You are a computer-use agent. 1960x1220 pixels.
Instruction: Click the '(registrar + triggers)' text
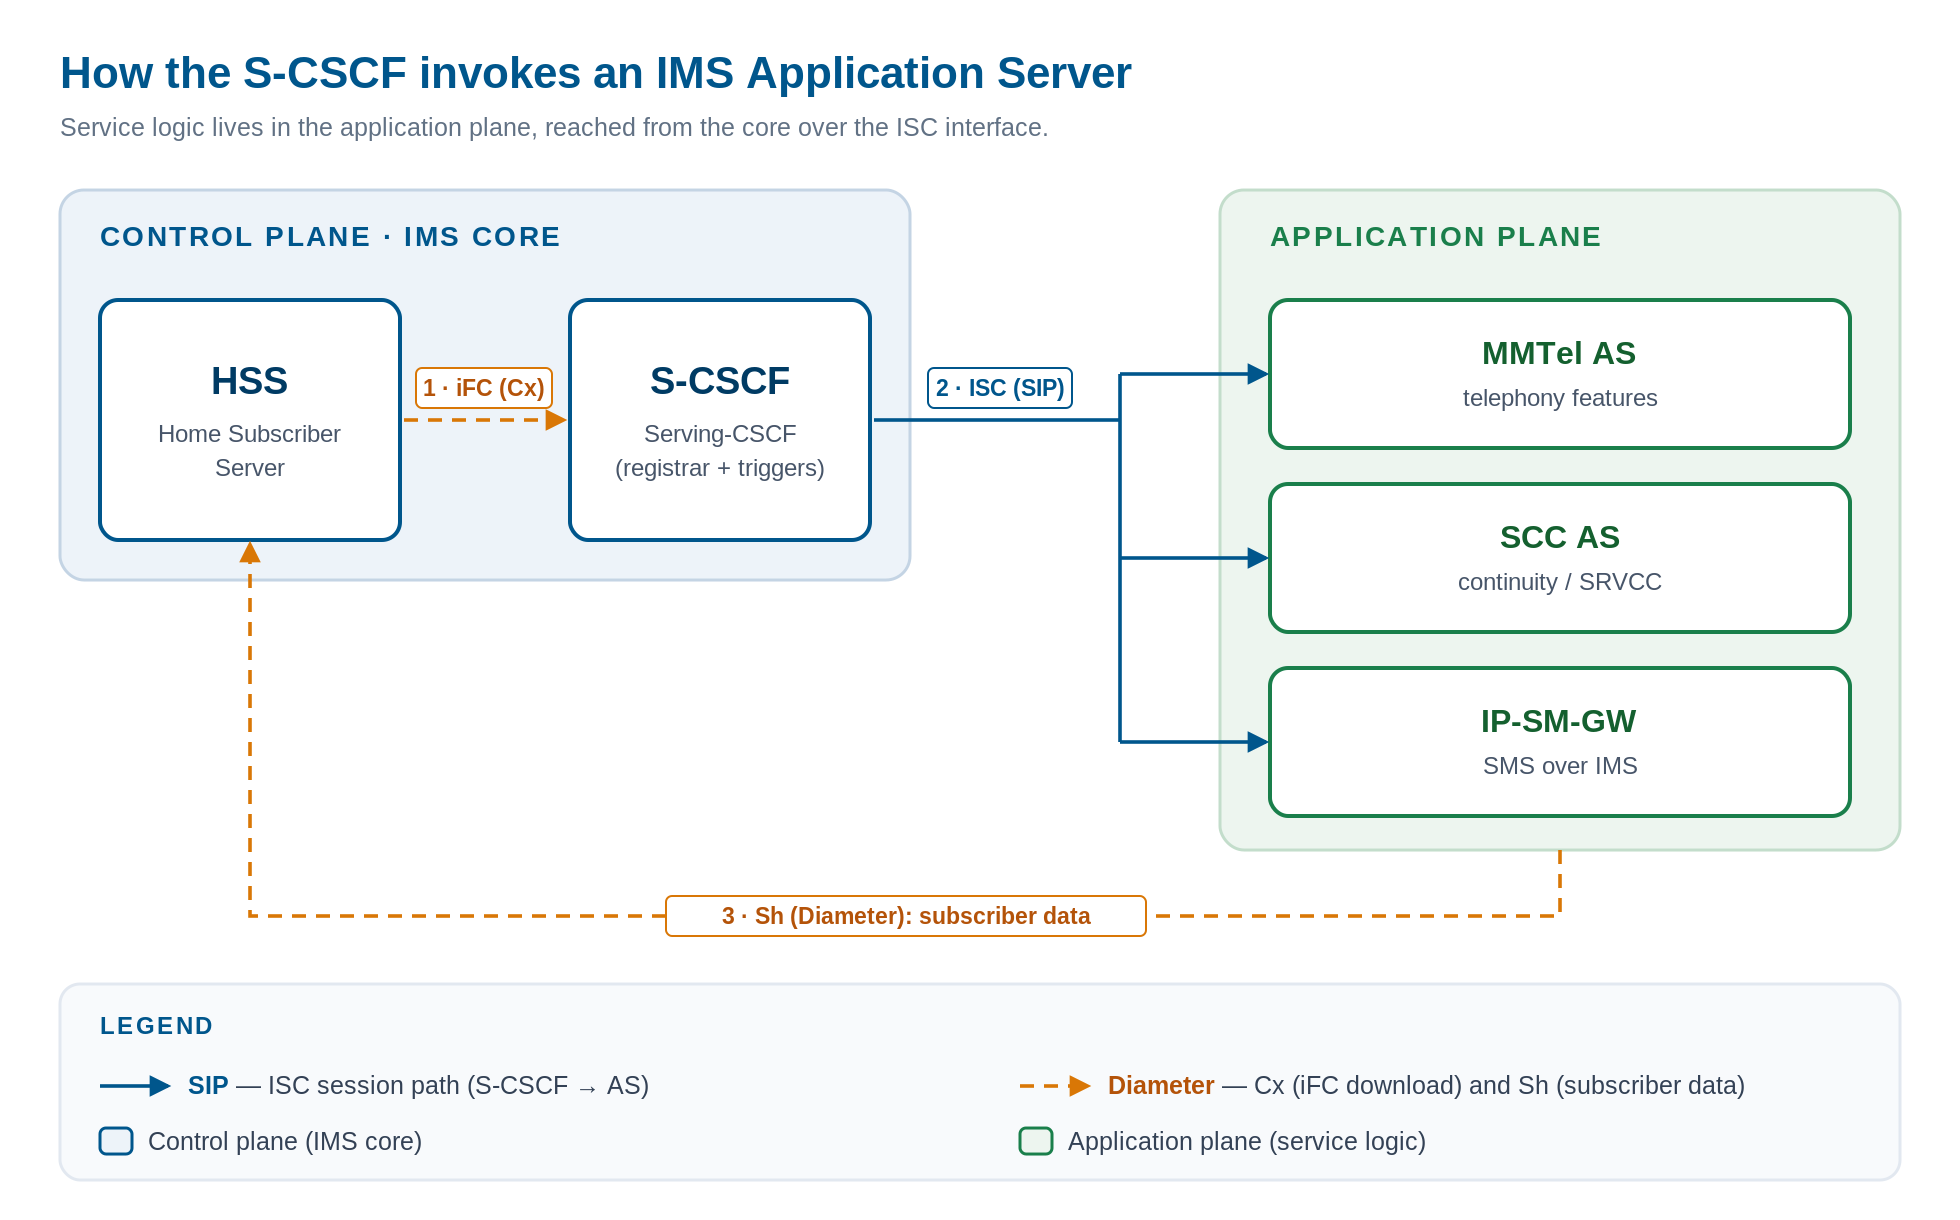720,468
